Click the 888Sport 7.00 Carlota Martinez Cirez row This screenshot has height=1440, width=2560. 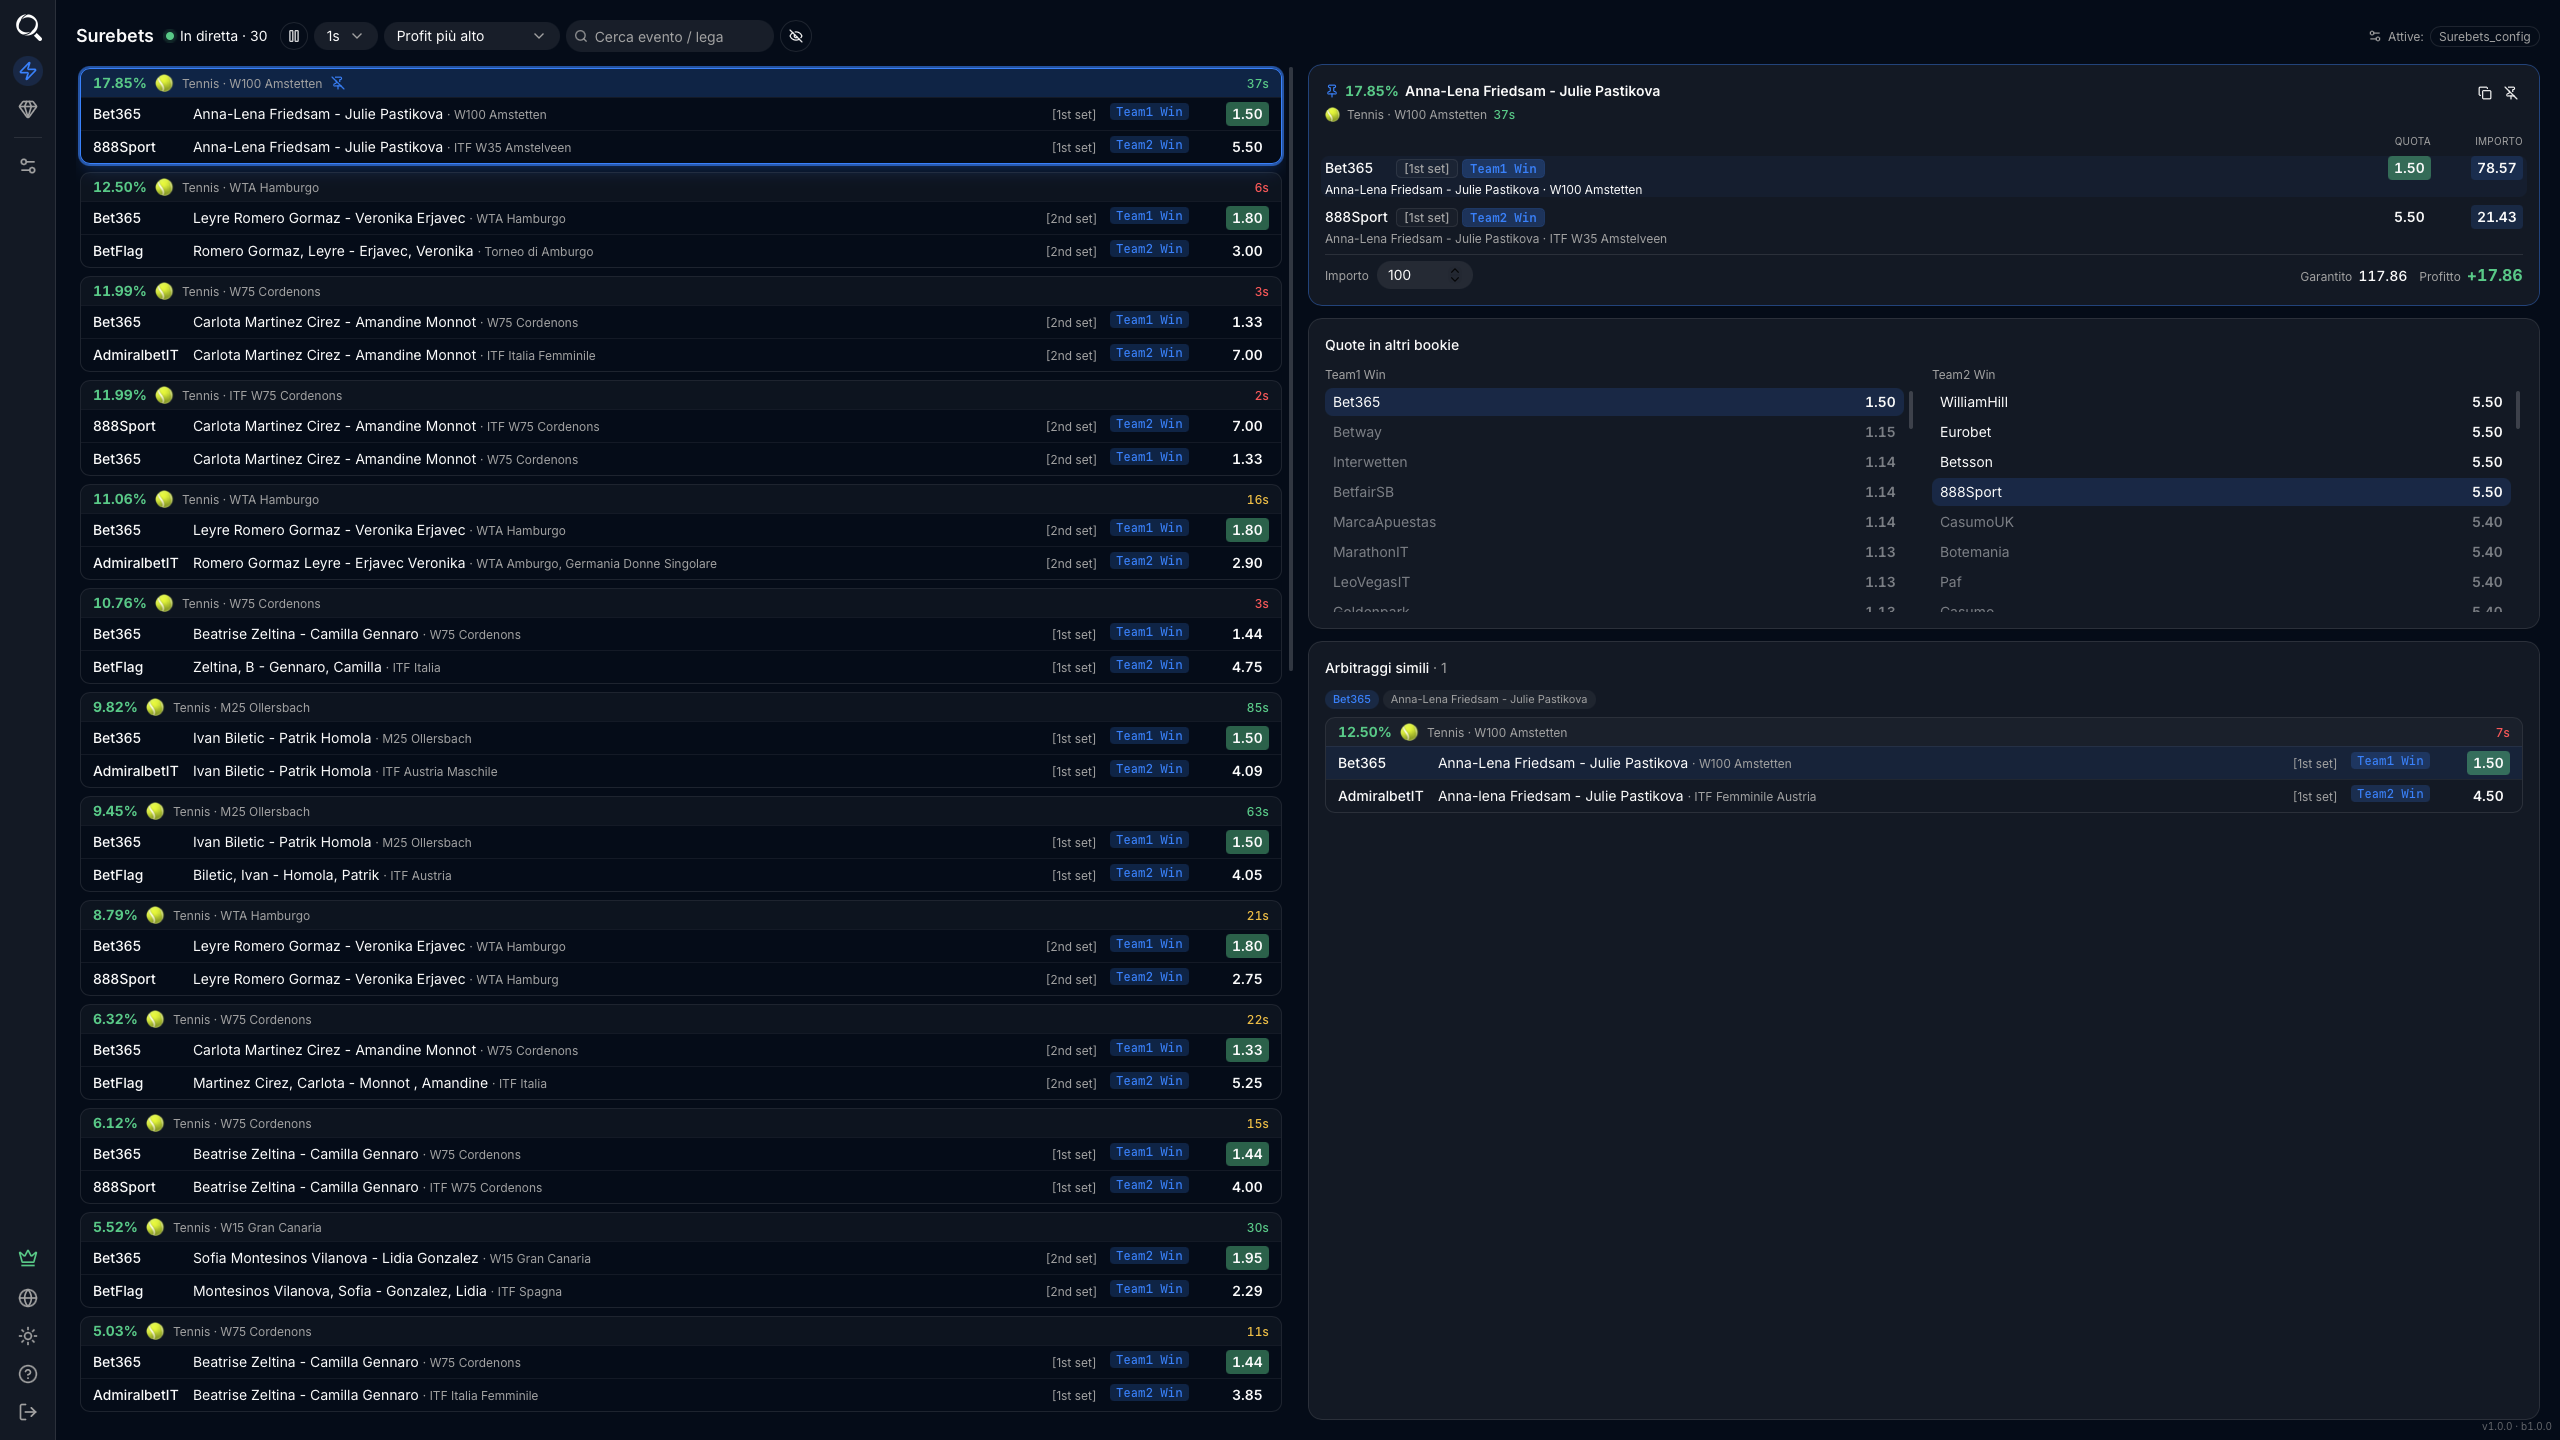point(680,426)
